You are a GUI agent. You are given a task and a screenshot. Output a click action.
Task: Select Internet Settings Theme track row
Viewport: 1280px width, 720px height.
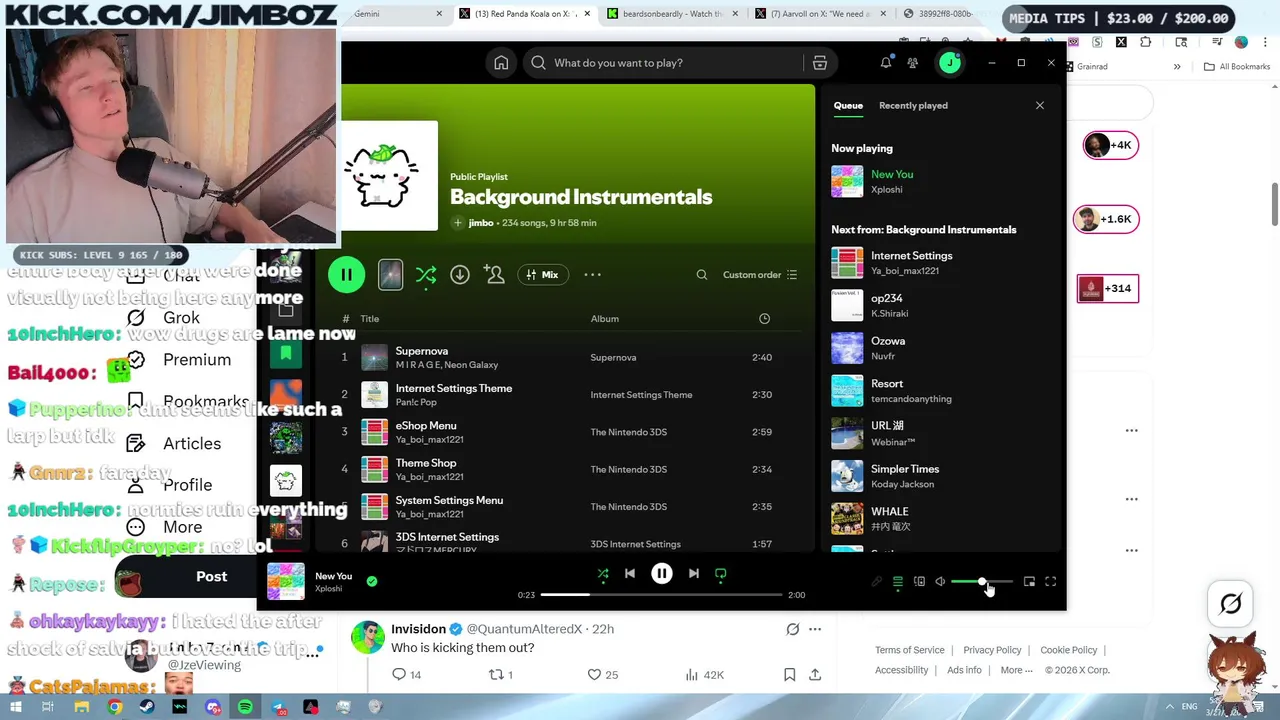coord(565,395)
